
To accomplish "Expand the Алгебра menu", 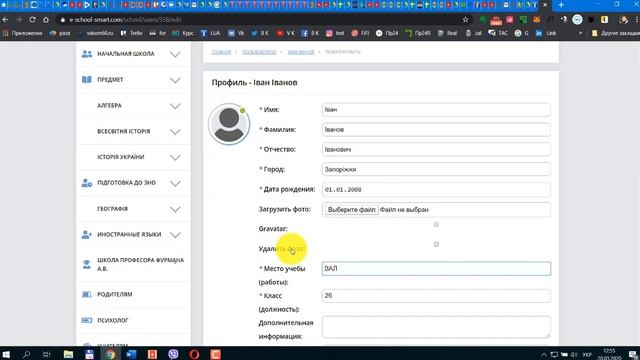I will tap(175, 106).
